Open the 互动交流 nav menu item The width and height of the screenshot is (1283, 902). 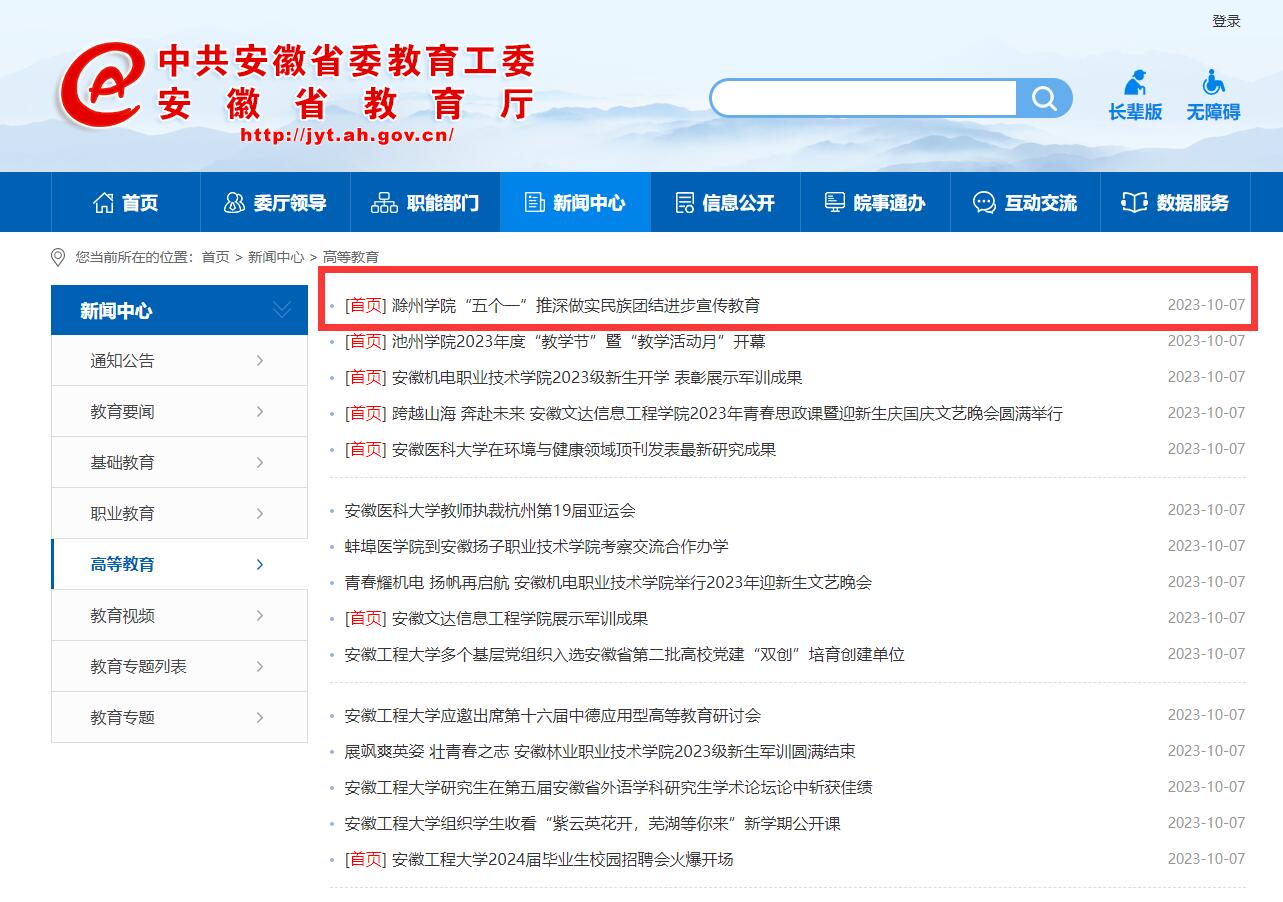click(x=1025, y=202)
